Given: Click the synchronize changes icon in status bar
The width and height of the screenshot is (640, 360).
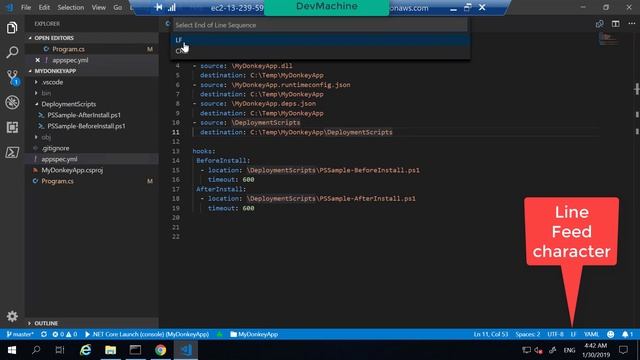Looking at the screenshot, I should pos(44,334).
